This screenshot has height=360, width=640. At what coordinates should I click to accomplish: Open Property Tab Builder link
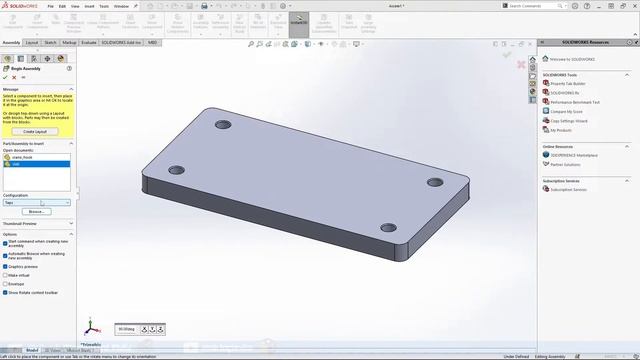coord(568,84)
